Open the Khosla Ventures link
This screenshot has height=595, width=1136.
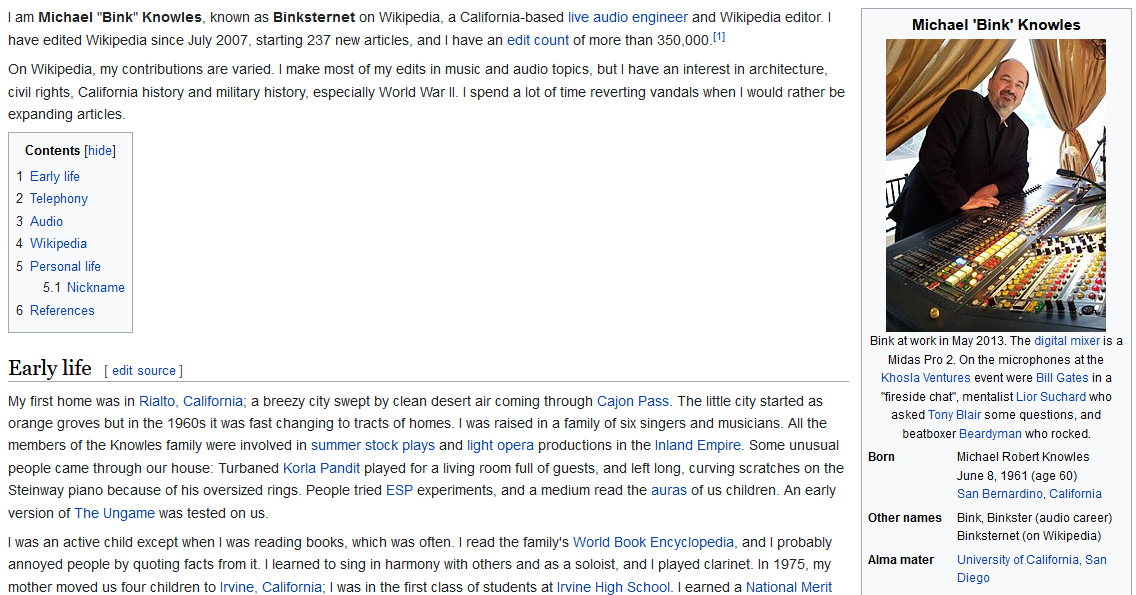(925, 378)
